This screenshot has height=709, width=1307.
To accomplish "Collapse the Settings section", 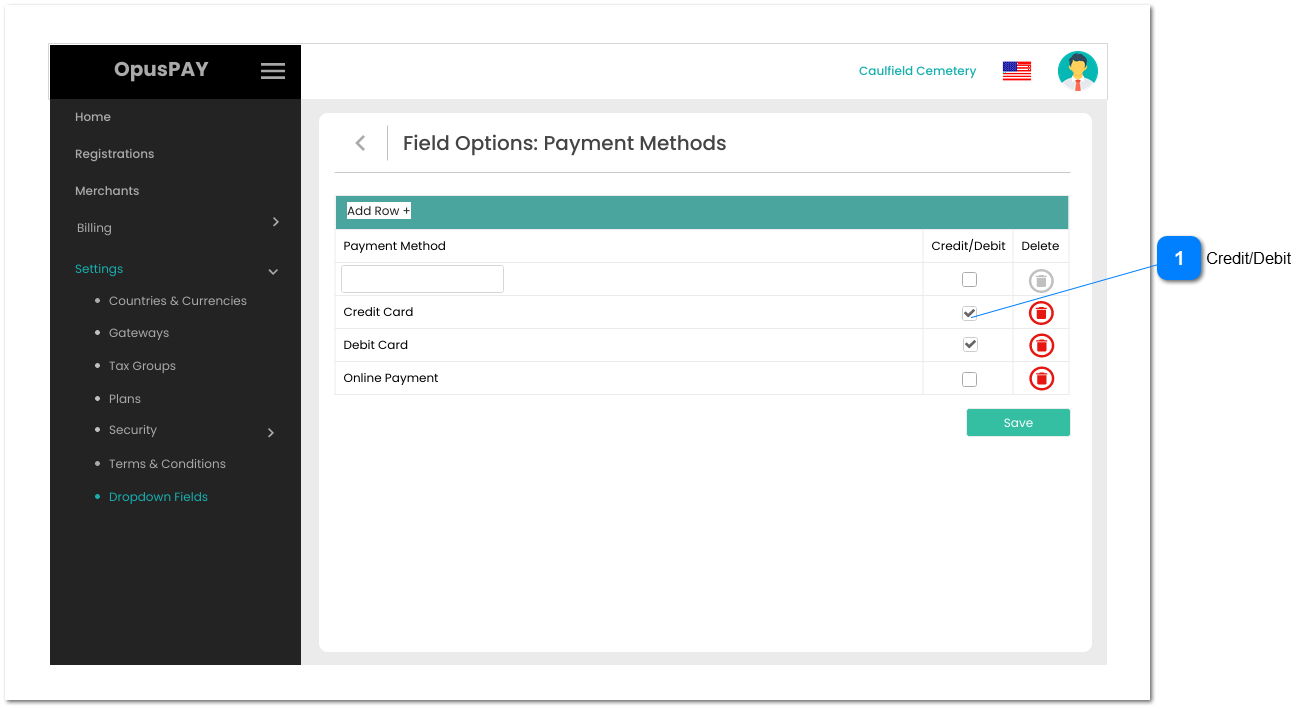I will (x=98, y=268).
